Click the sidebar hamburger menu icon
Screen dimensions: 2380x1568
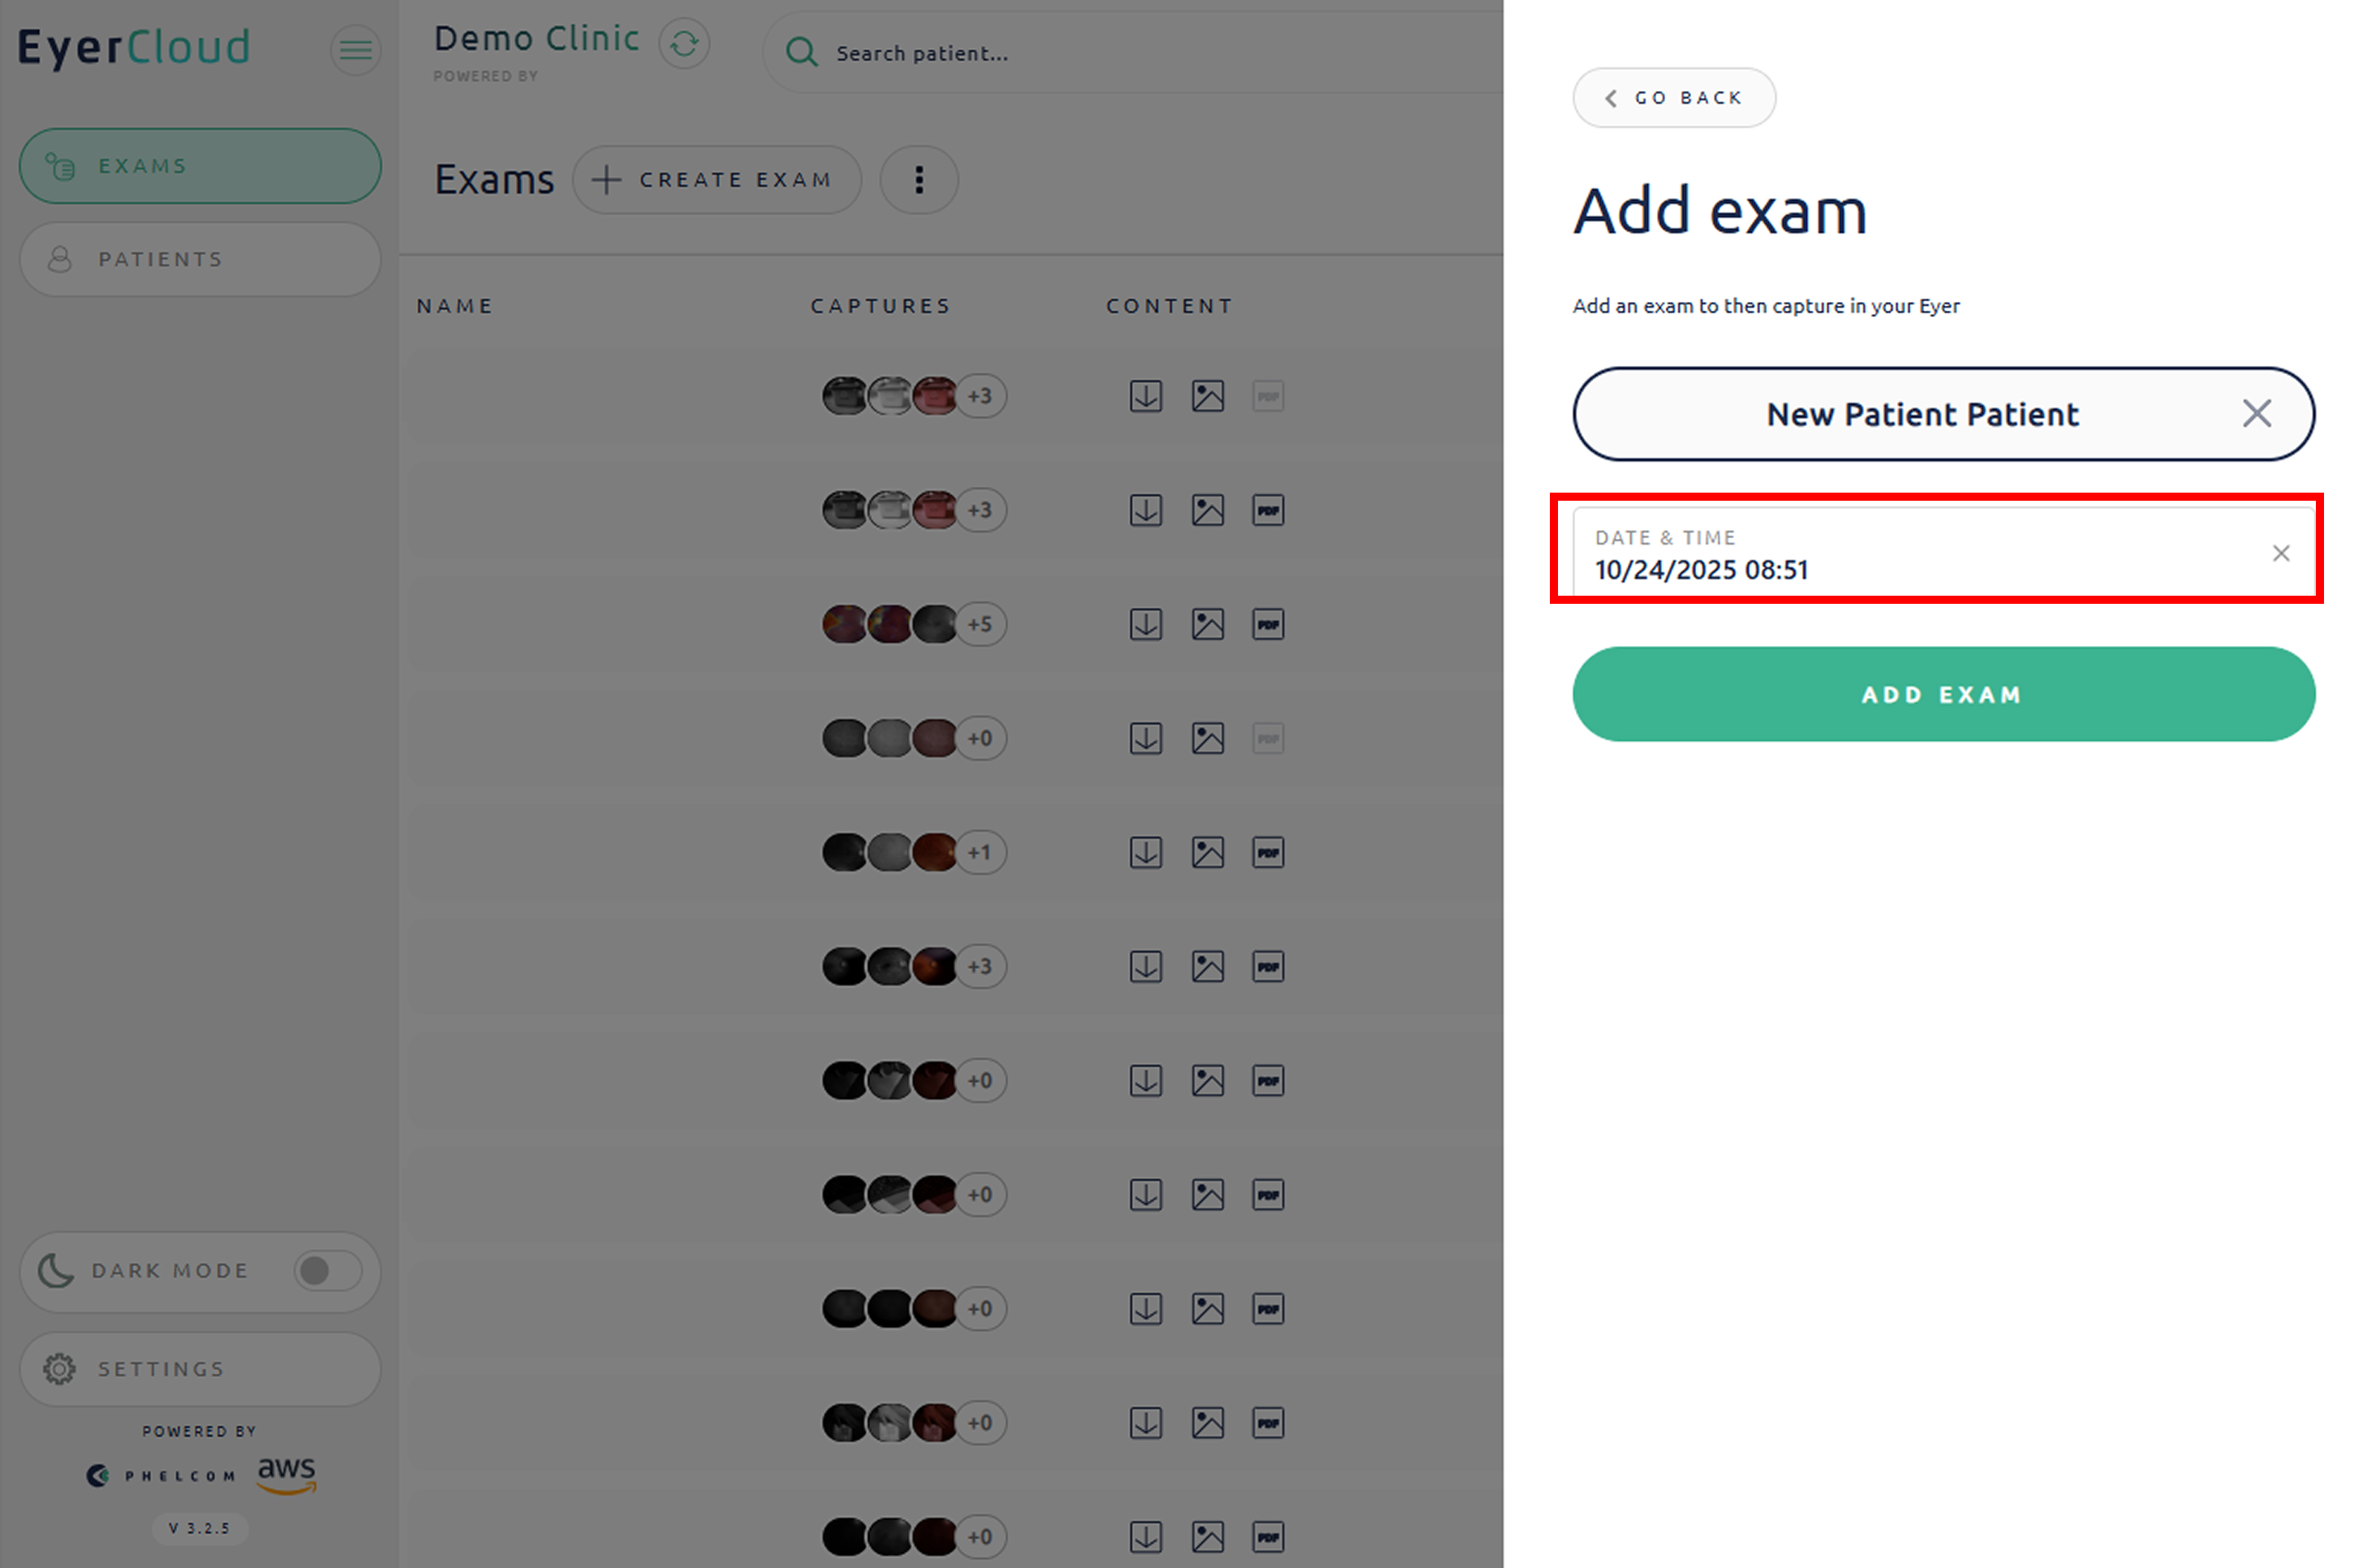point(355,49)
